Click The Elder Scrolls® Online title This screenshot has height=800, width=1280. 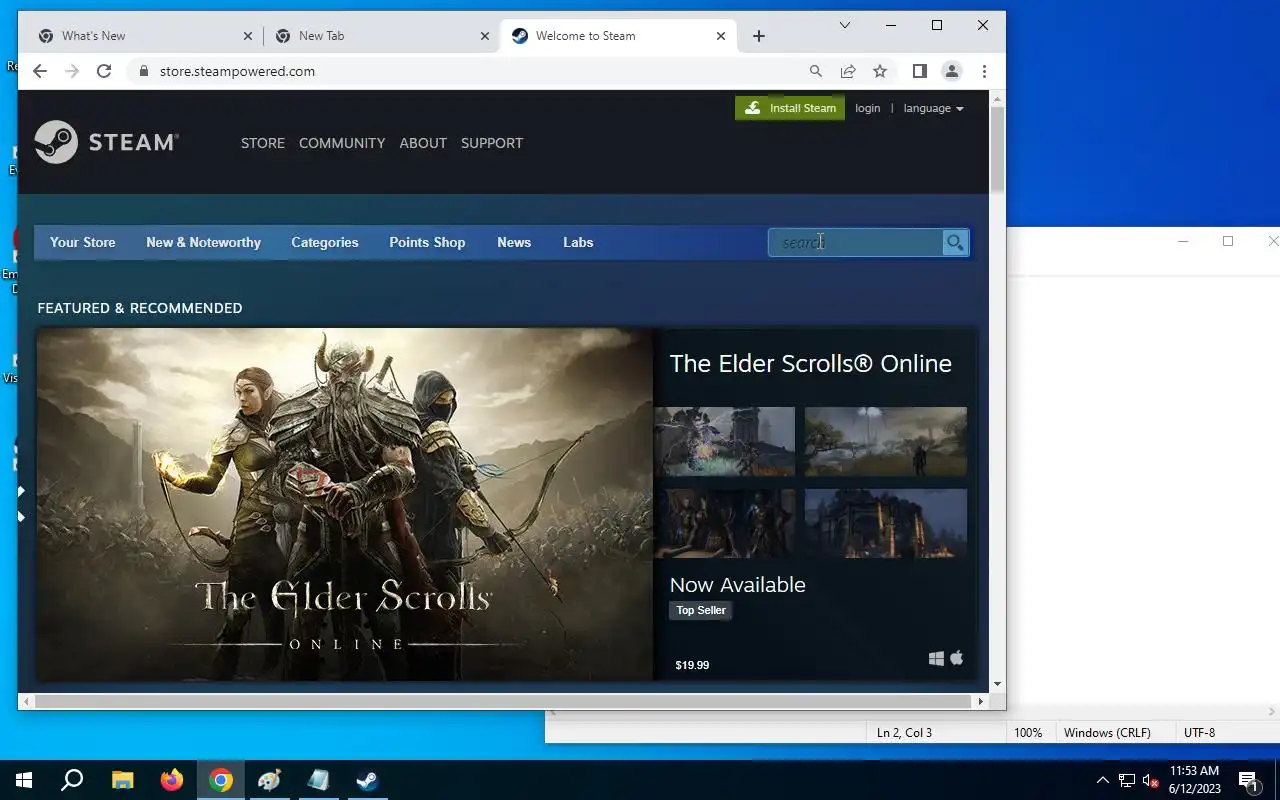[x=810, y=363]
